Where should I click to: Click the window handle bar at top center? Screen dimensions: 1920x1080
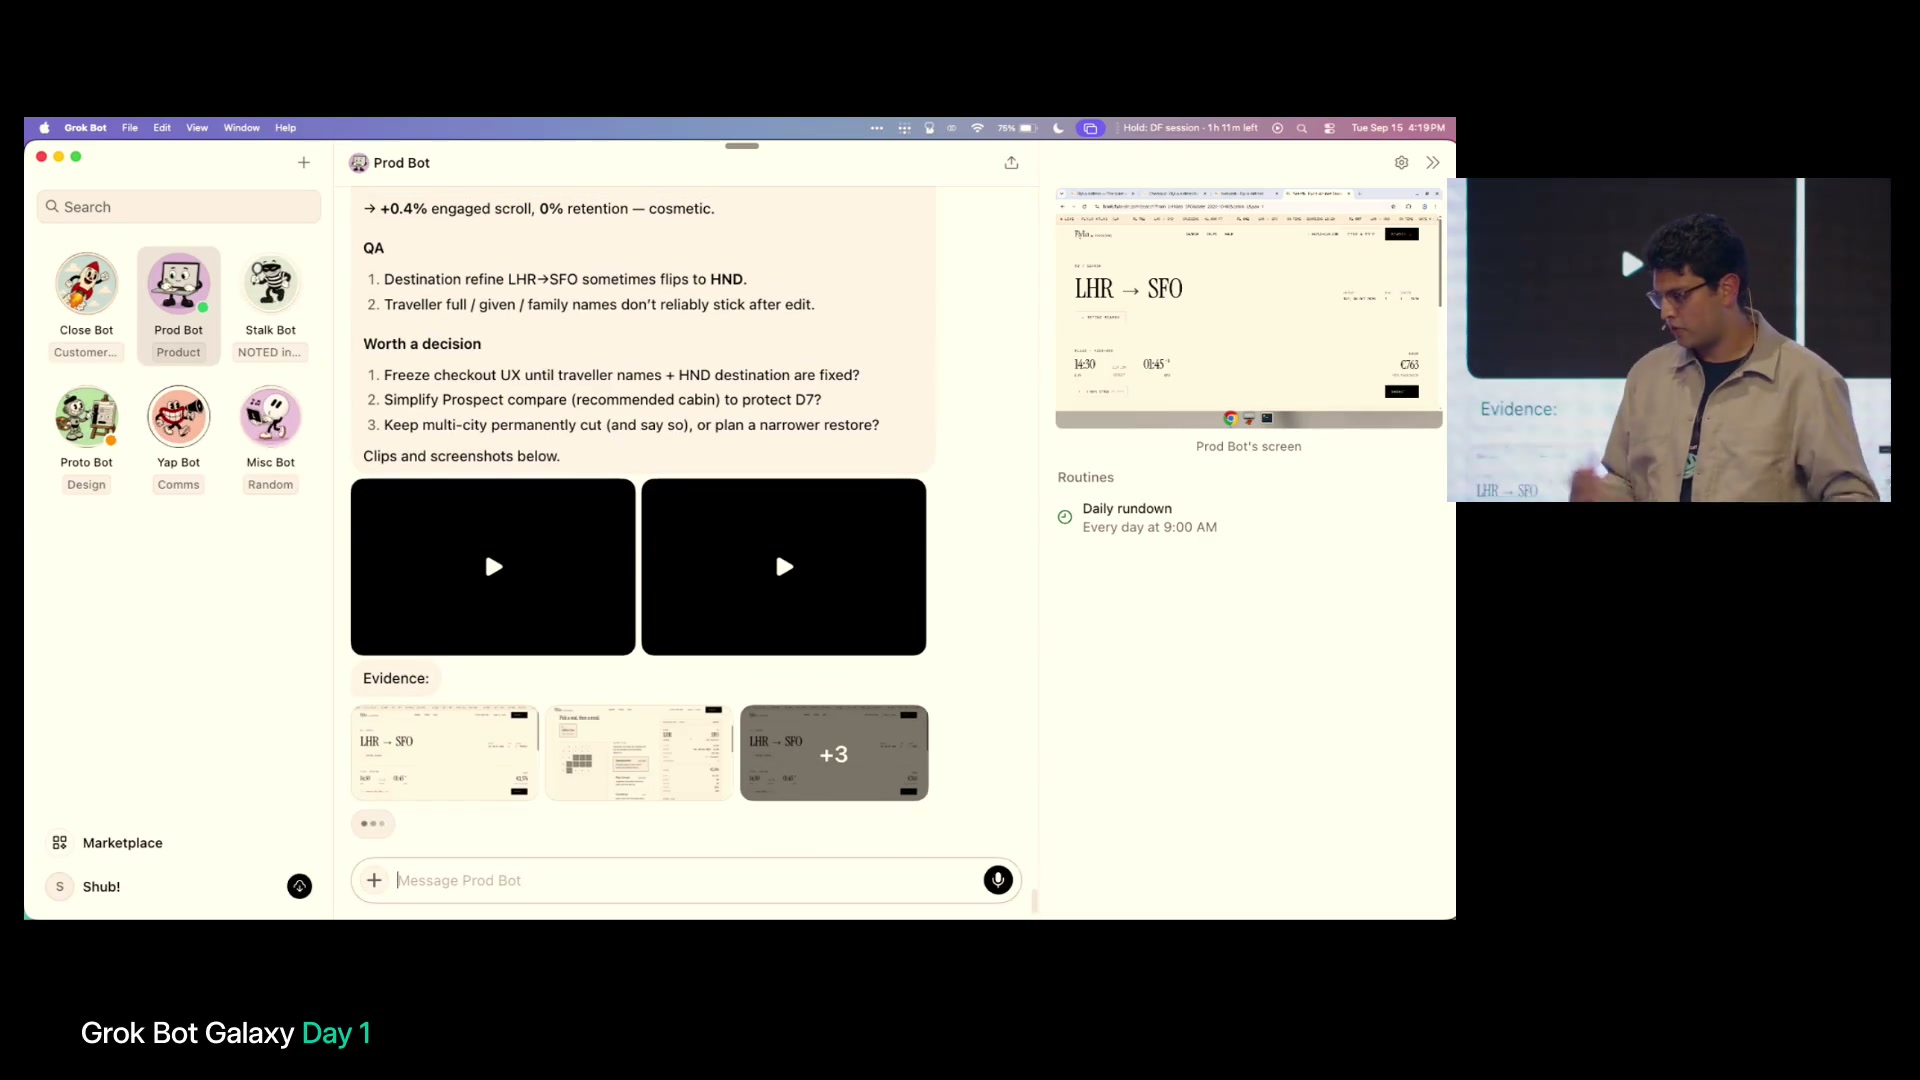[x=742, y=146]
